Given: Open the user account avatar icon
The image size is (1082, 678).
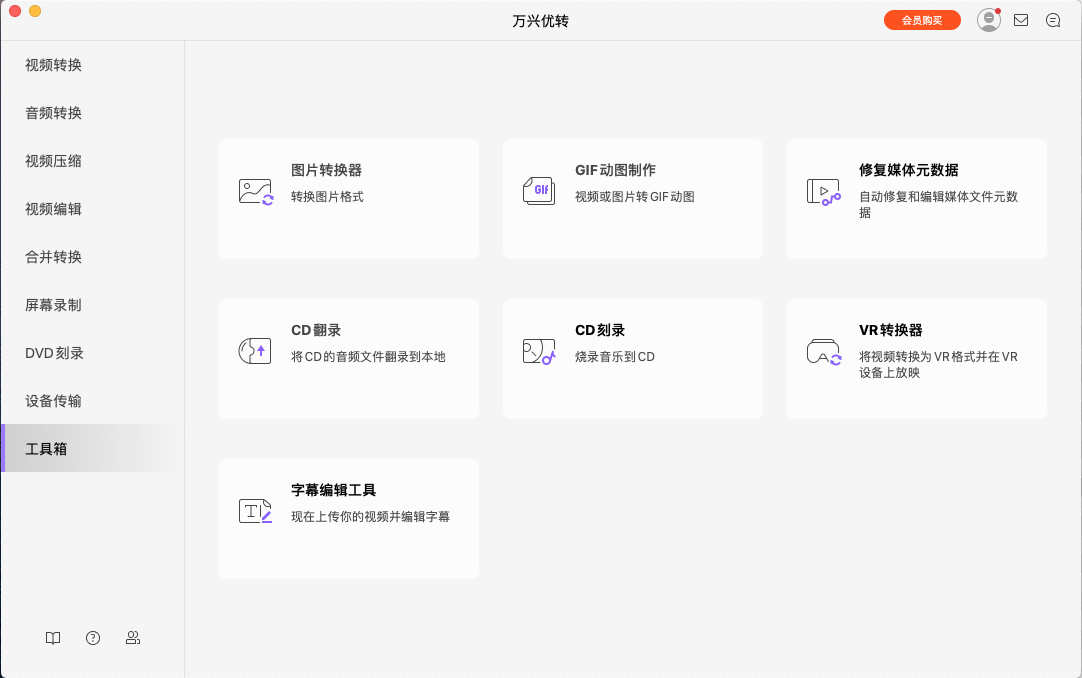Looking at the screenshot, I should pyautogui.click(x=988, y=19).
